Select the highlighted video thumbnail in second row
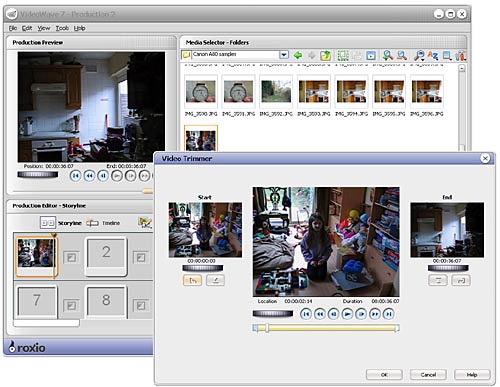 [x=201, y=139]
